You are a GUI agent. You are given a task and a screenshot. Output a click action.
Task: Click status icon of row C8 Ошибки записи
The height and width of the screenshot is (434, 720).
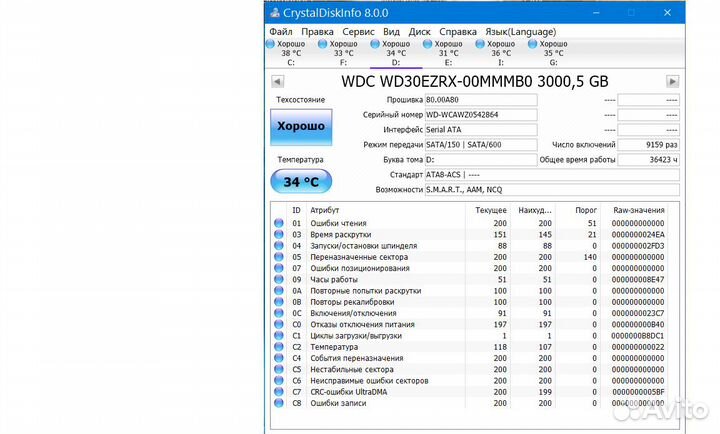(x=279, y=403)
